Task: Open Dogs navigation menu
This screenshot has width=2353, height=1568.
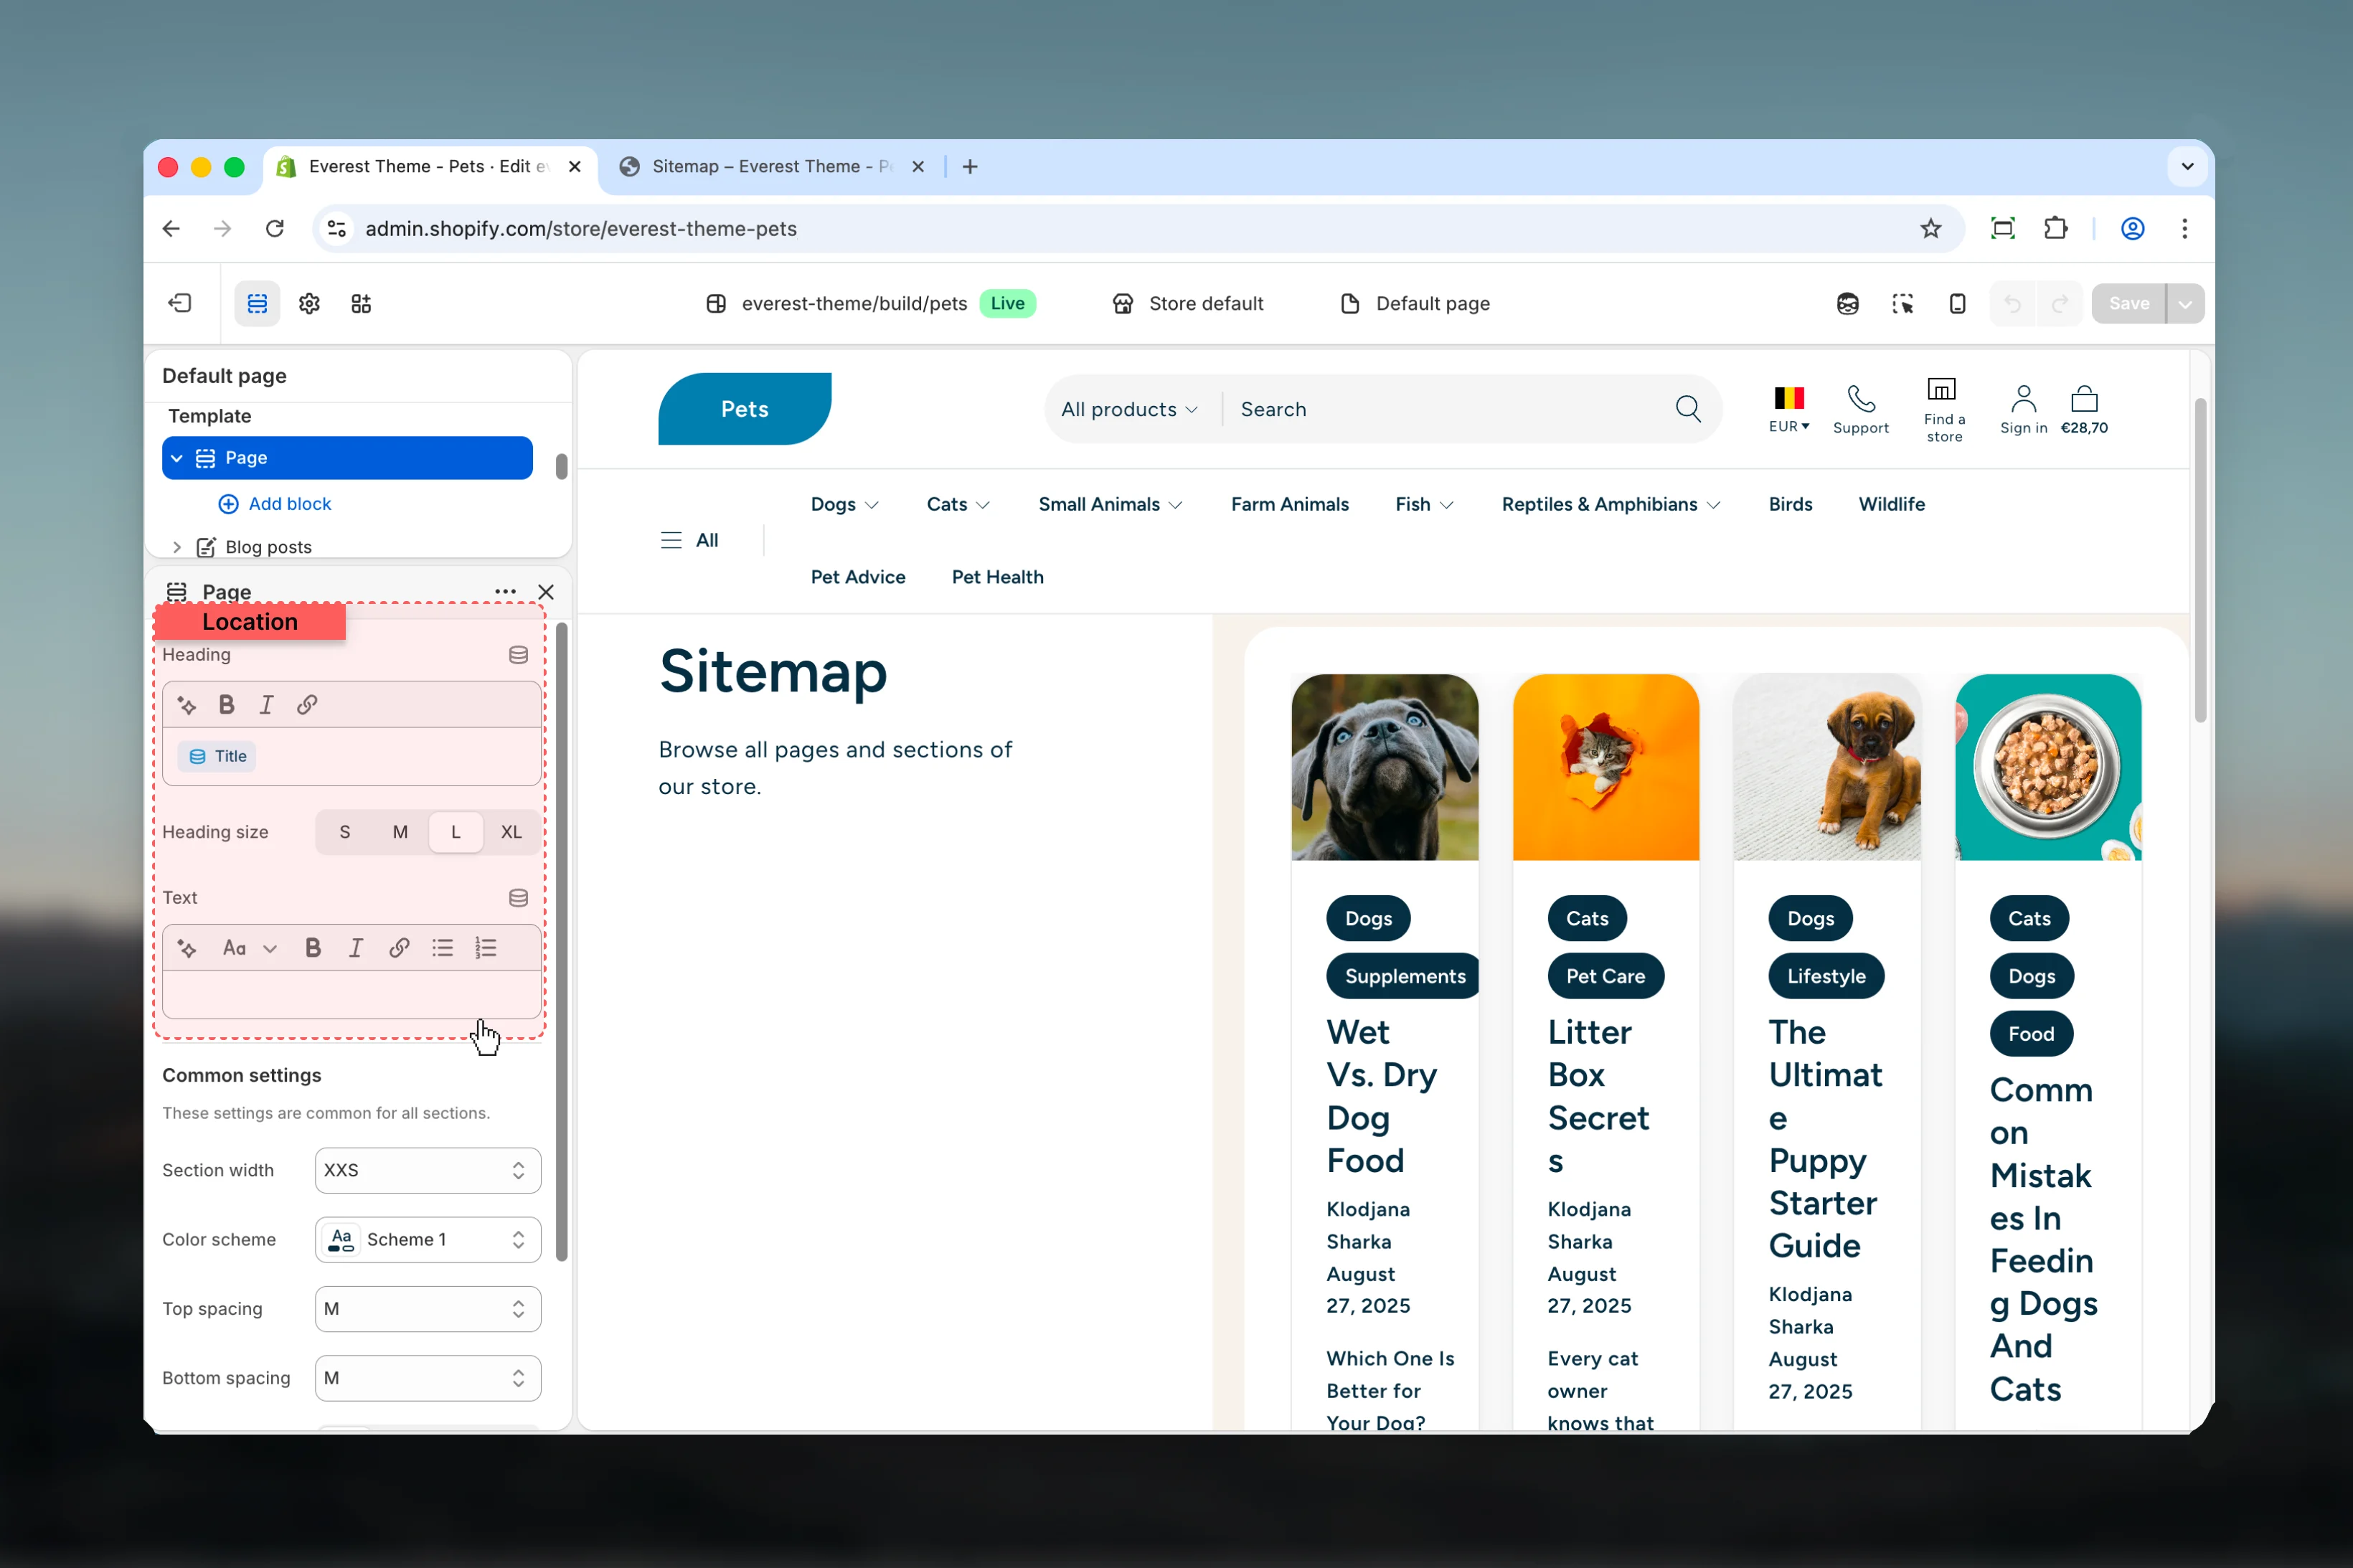Action: (844, 504)
